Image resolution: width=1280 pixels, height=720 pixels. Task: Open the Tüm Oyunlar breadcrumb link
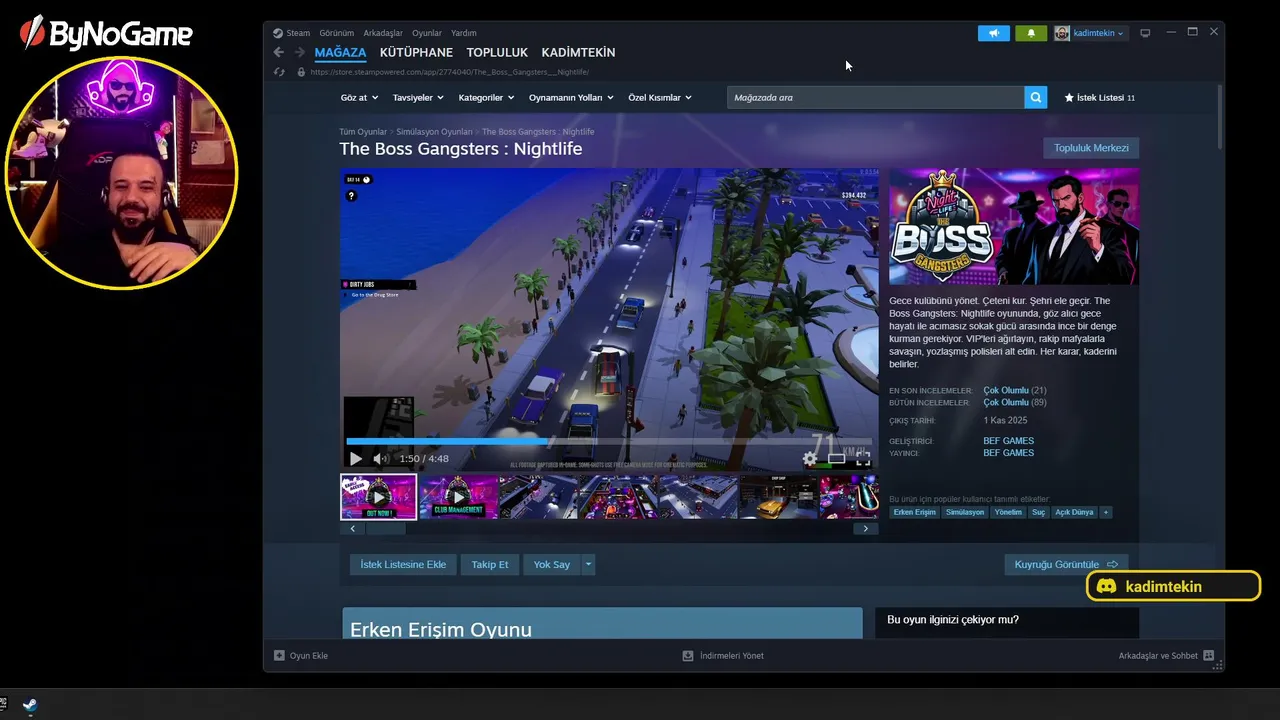point(363,132)
